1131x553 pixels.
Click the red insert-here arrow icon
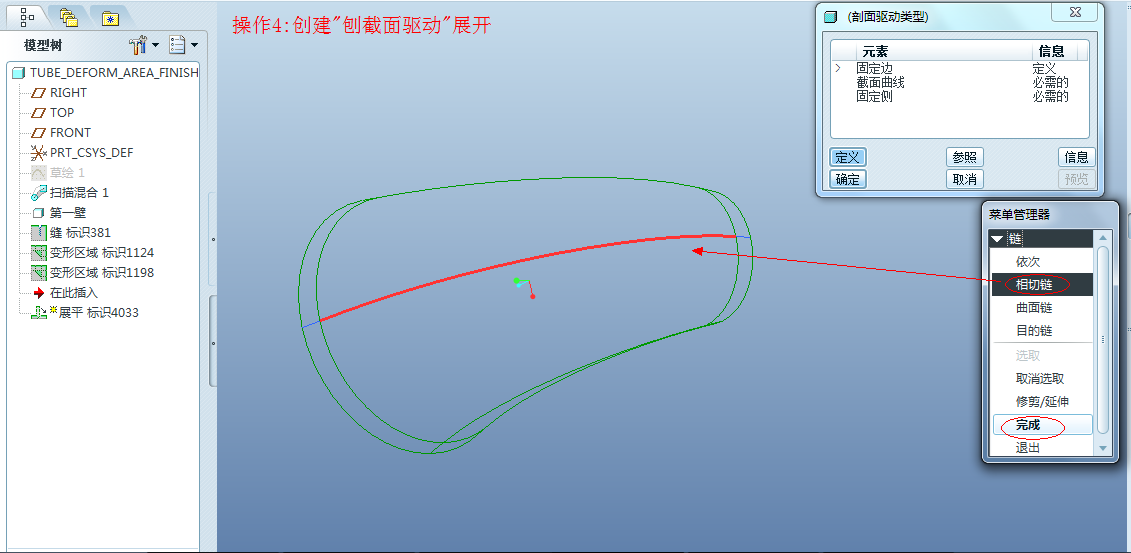click(39, 293)
